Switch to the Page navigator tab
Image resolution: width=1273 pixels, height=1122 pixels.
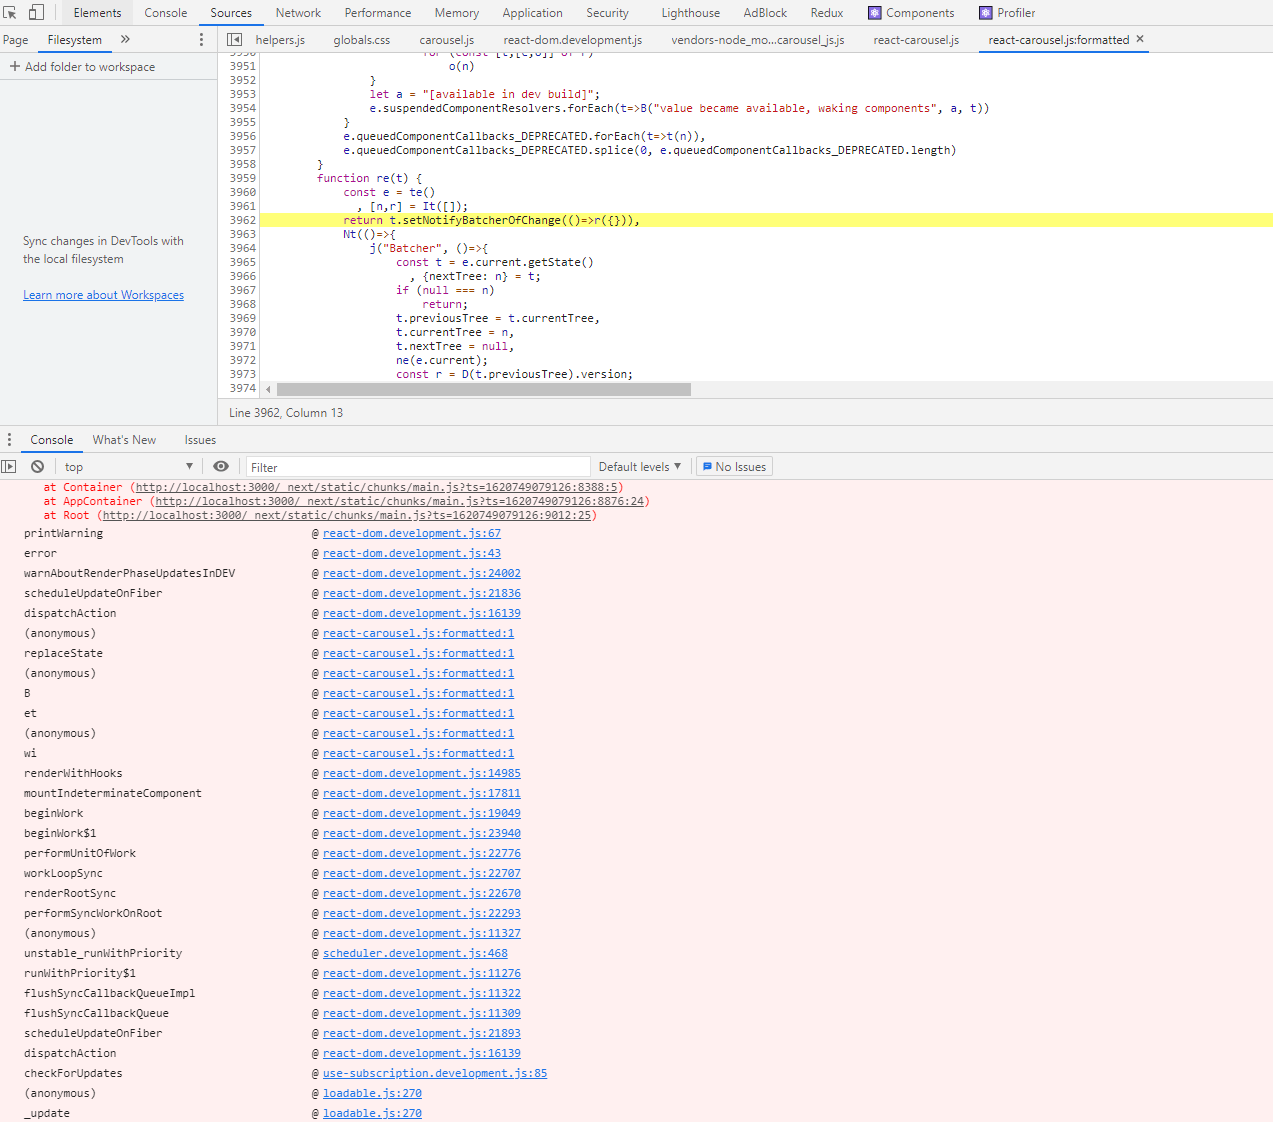pos(16,40)
